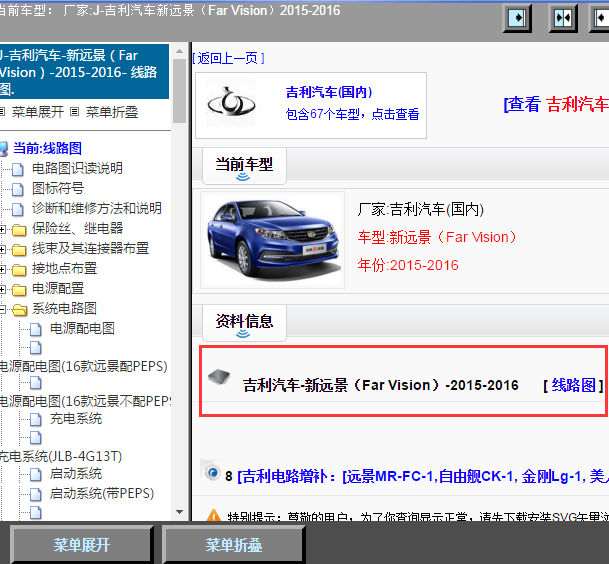
Task: Click the gray book icon in 资料信息 row
Action: pyautogui.click(x=219, y=376)
